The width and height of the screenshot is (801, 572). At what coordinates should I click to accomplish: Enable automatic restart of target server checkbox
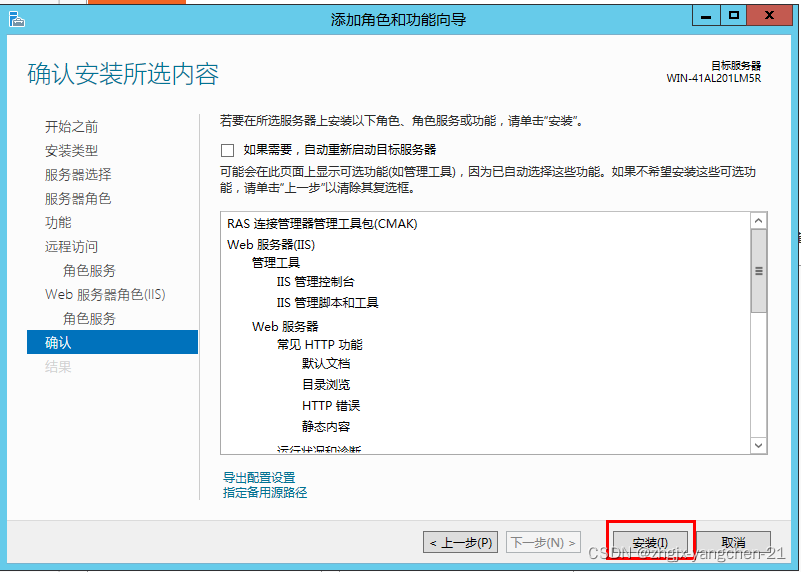click(x=227, y=150)
